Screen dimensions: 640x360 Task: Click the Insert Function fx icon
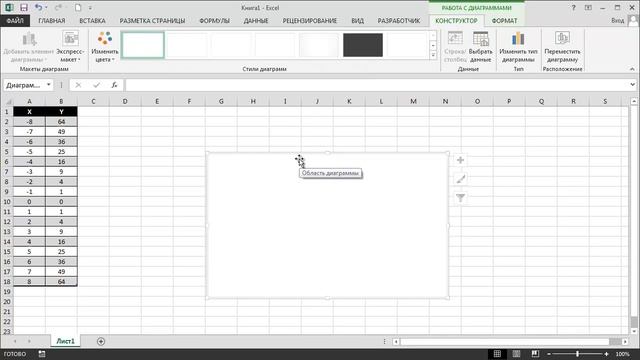tap(115, 85)
